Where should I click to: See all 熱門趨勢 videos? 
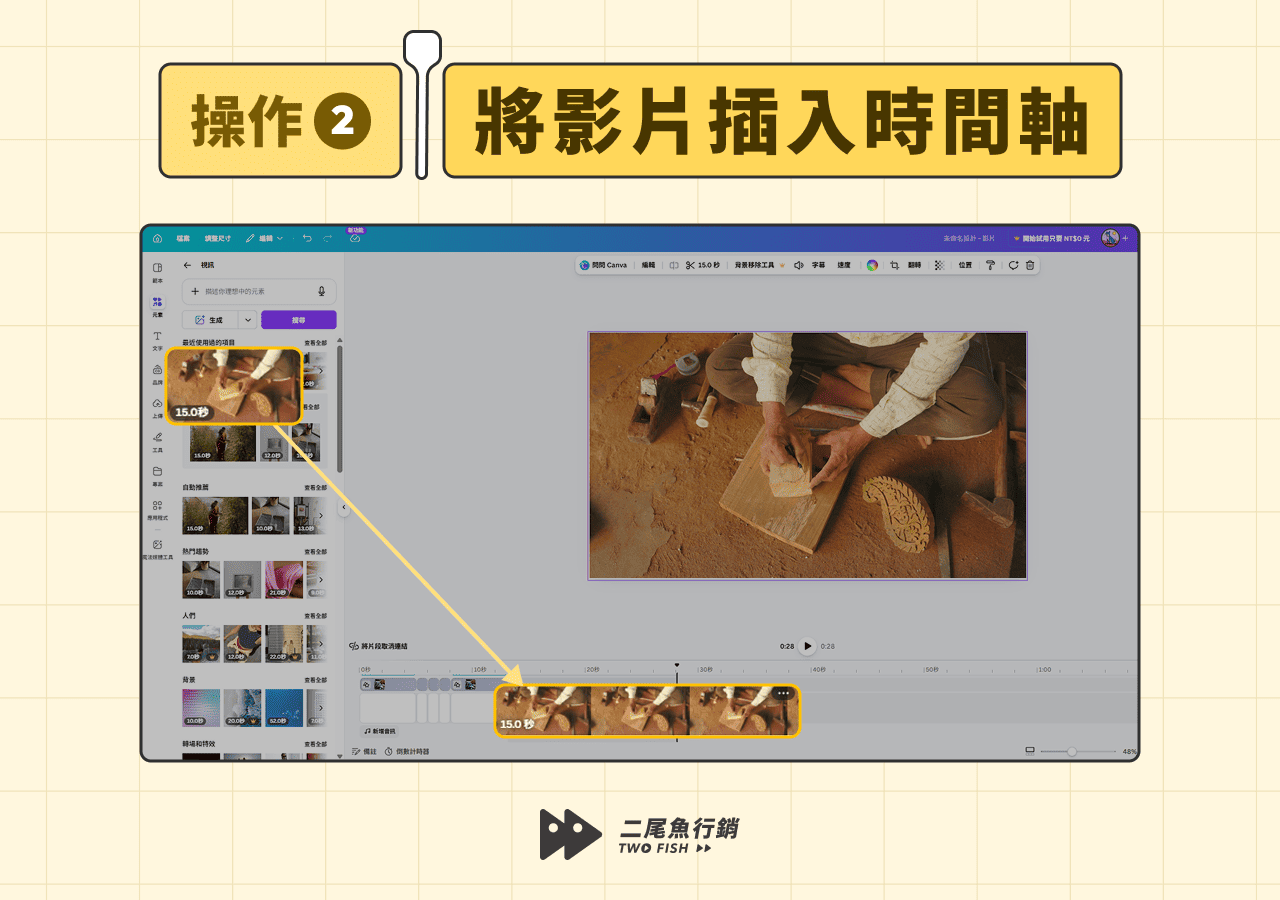316,552
